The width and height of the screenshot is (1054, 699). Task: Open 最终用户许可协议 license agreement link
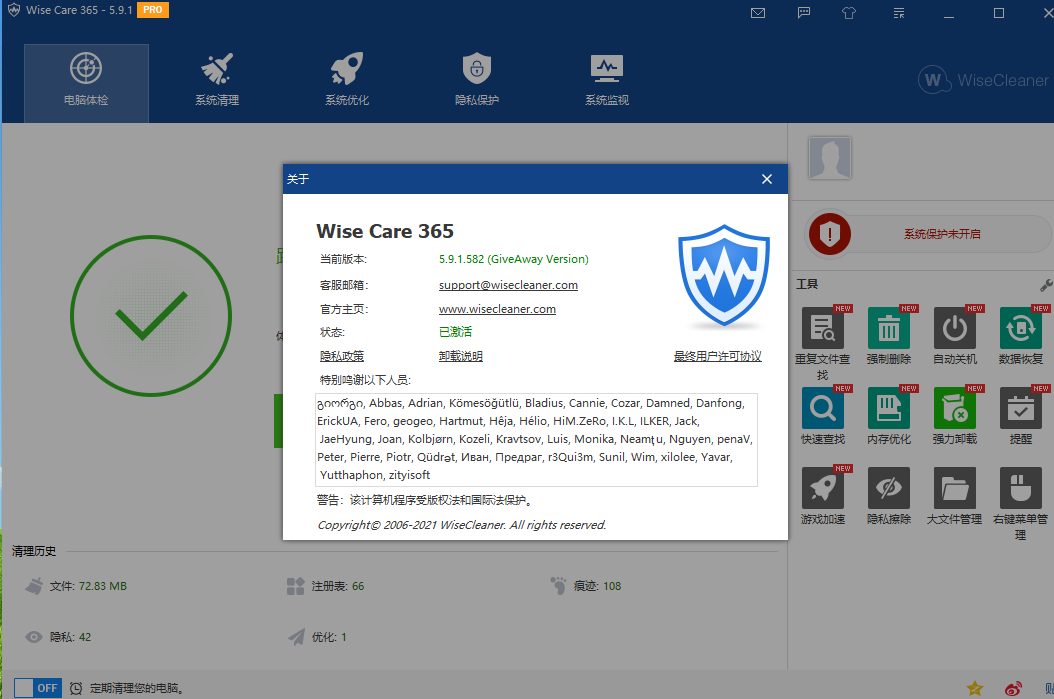click(x=717, y=356)
